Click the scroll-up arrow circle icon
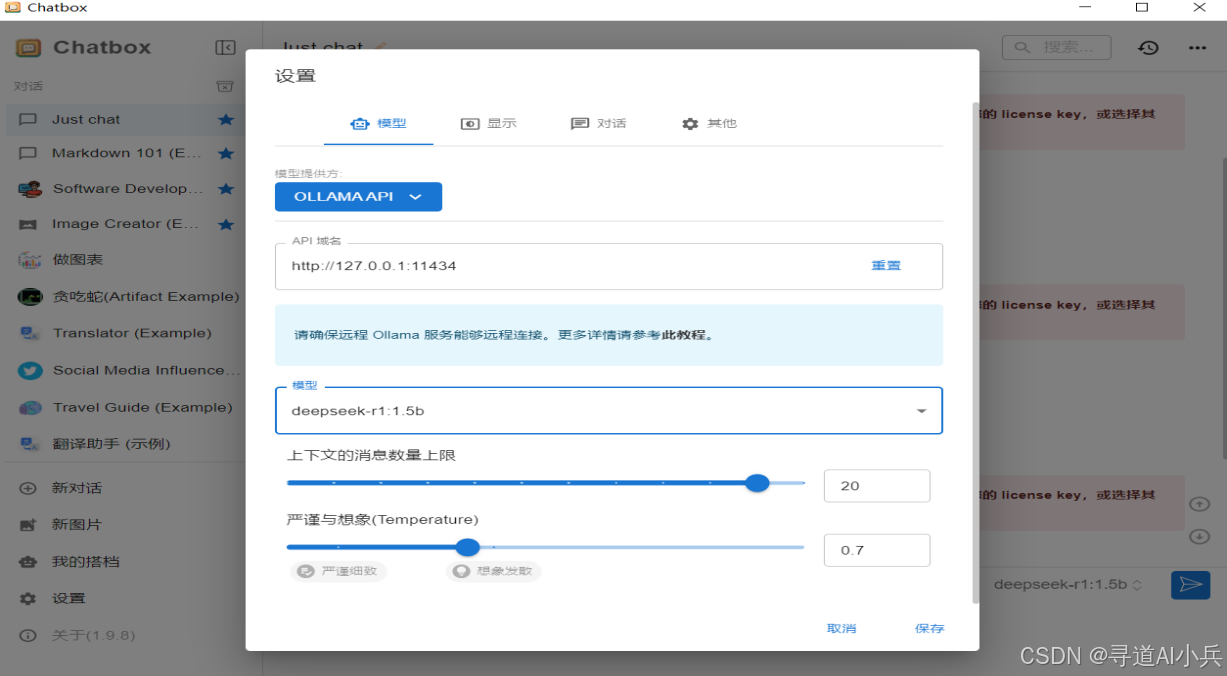 [x=1199, y=504]
